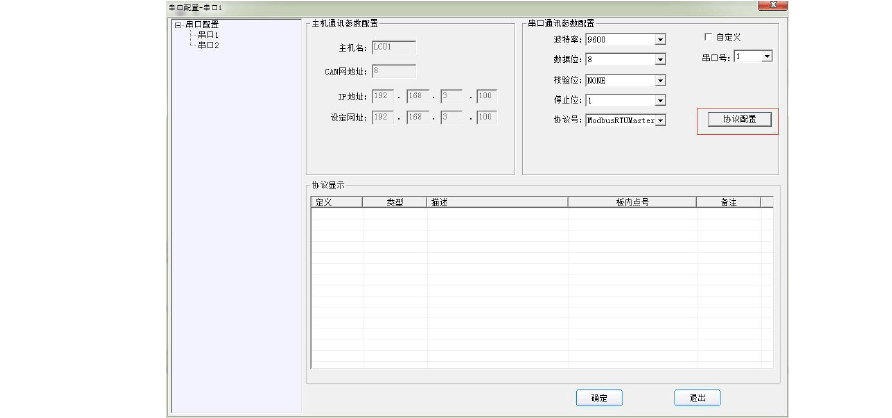Open the 串口号 port number dropdown

(767, 57)
